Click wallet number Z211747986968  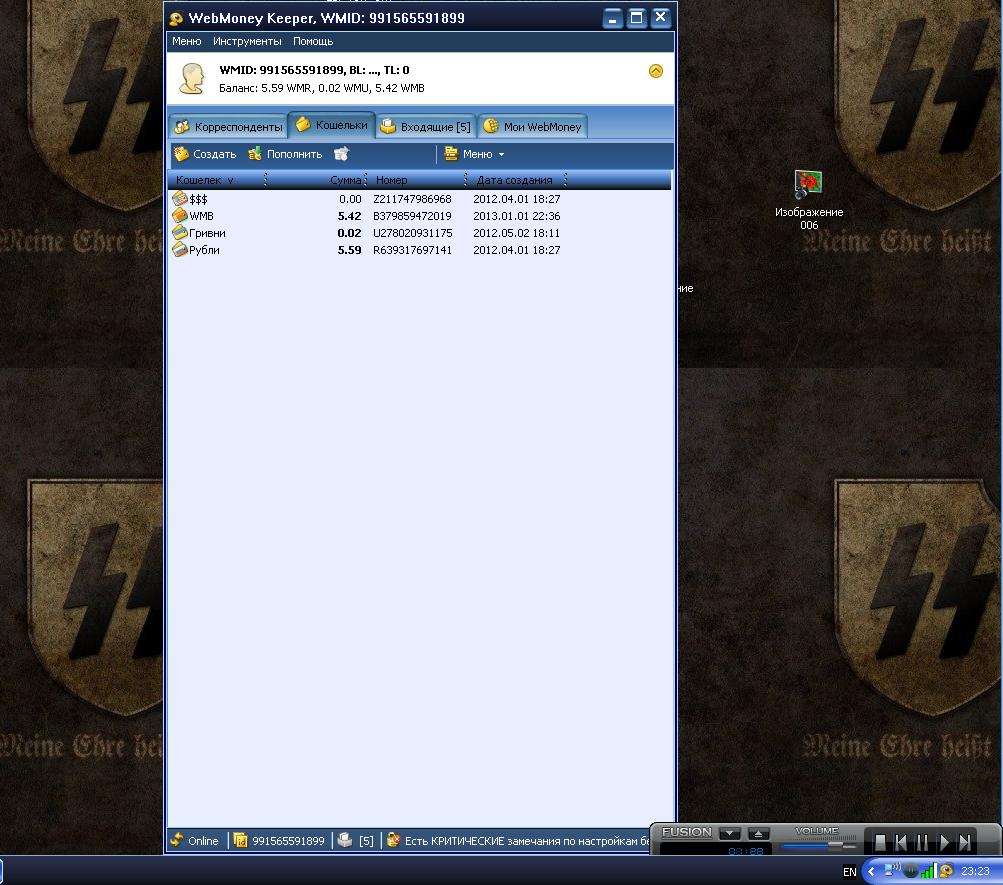click(x=413, y=199)
